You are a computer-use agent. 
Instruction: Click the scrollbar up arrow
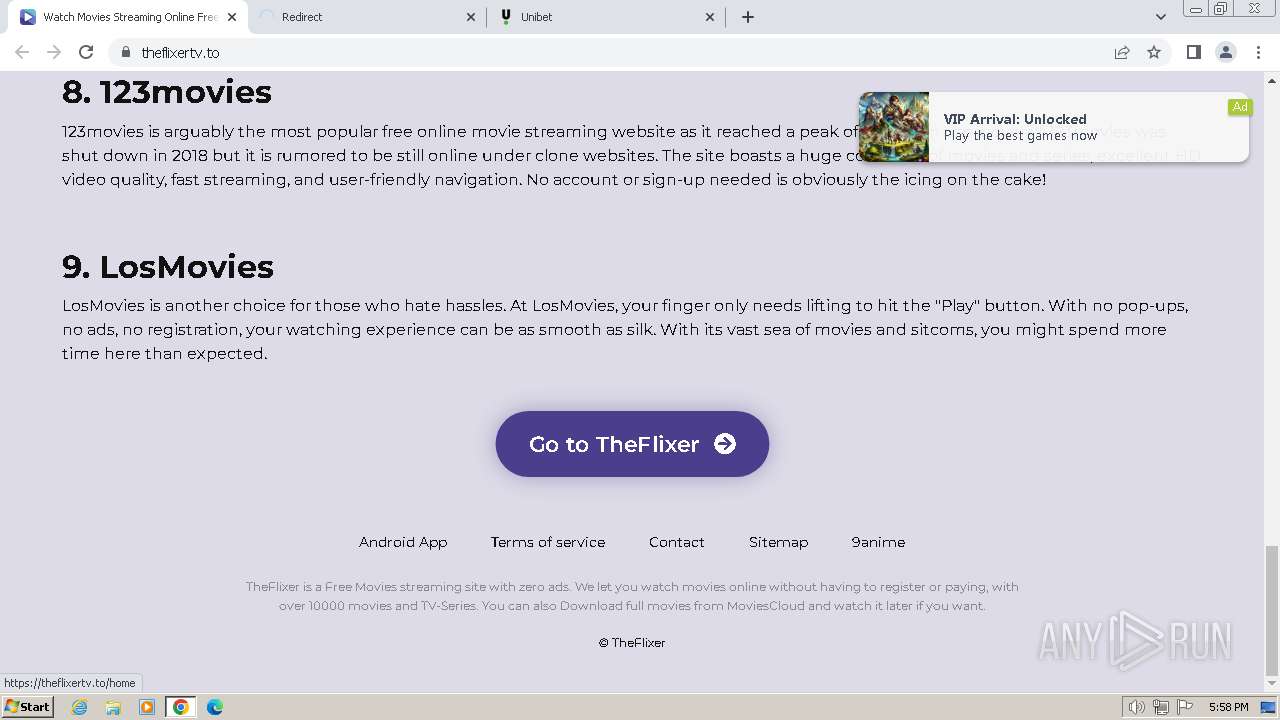click(1272, 79)
